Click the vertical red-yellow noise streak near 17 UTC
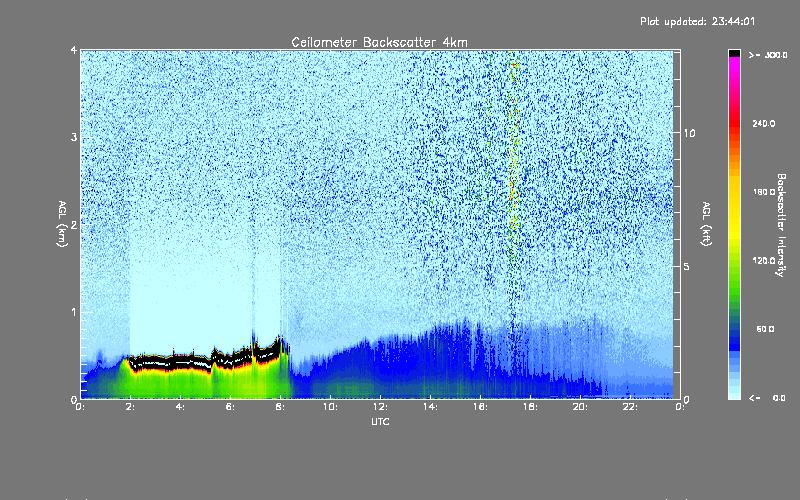This screenshot has width=800, height=500. (x=514, y=173)
